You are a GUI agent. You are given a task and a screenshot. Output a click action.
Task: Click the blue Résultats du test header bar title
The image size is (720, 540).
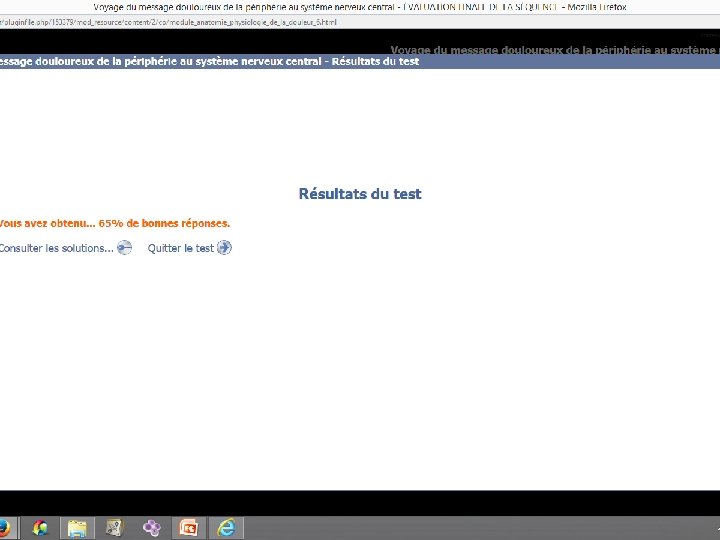(209, 62)
